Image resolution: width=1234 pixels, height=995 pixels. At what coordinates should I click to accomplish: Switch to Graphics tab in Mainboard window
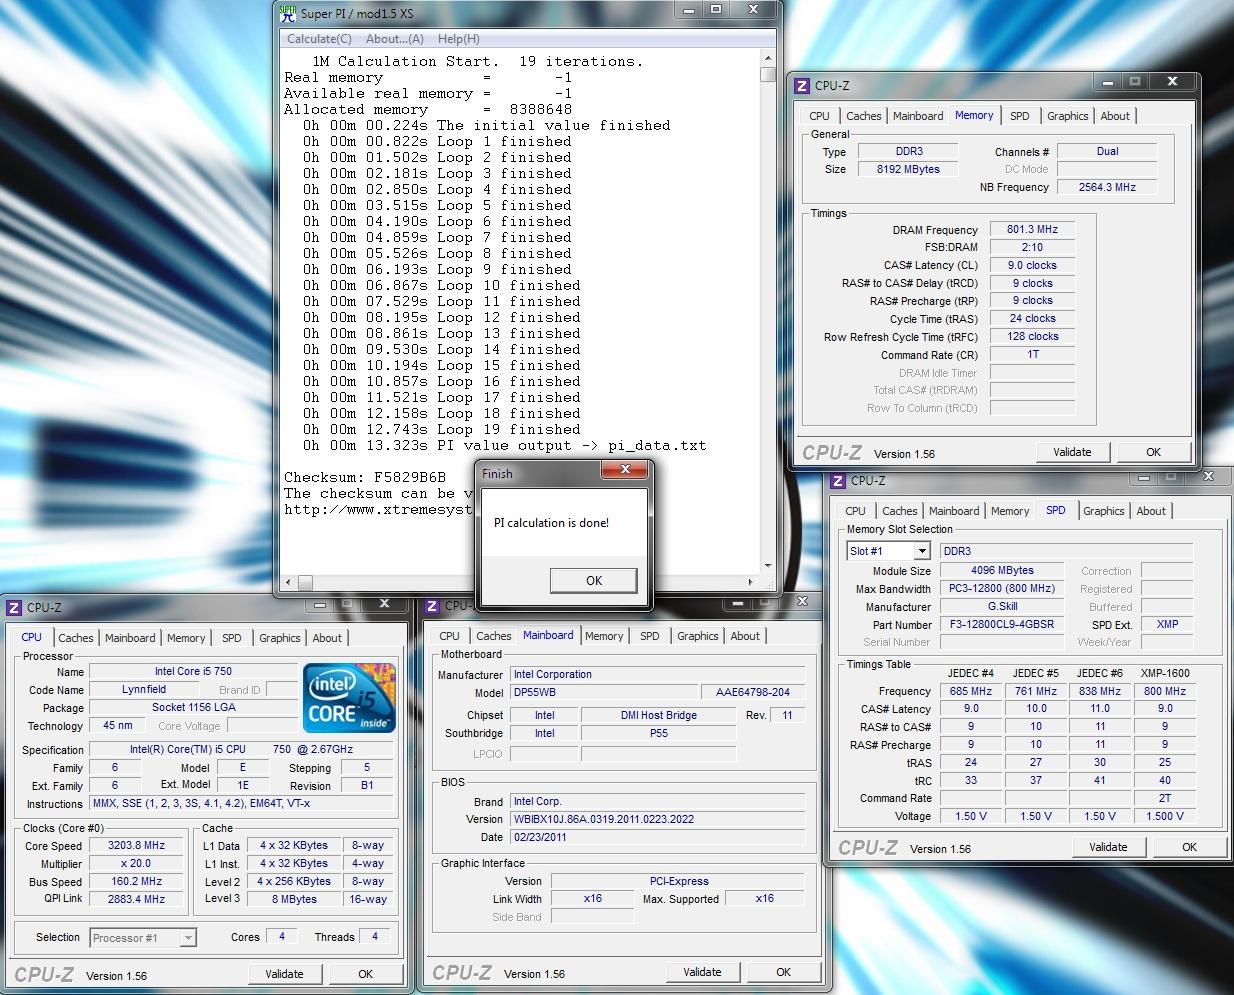(x=698, y=636)
